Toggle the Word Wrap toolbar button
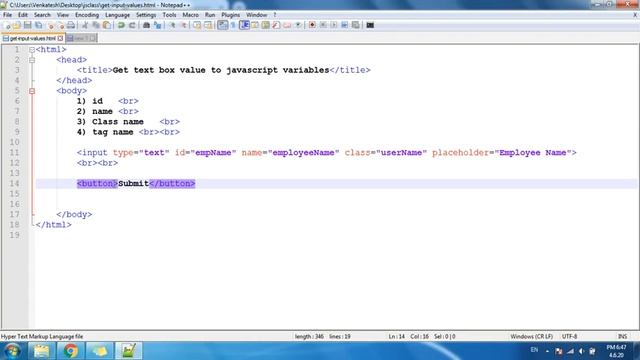Screen dimensions: 640x360 (x=222, y=25)
